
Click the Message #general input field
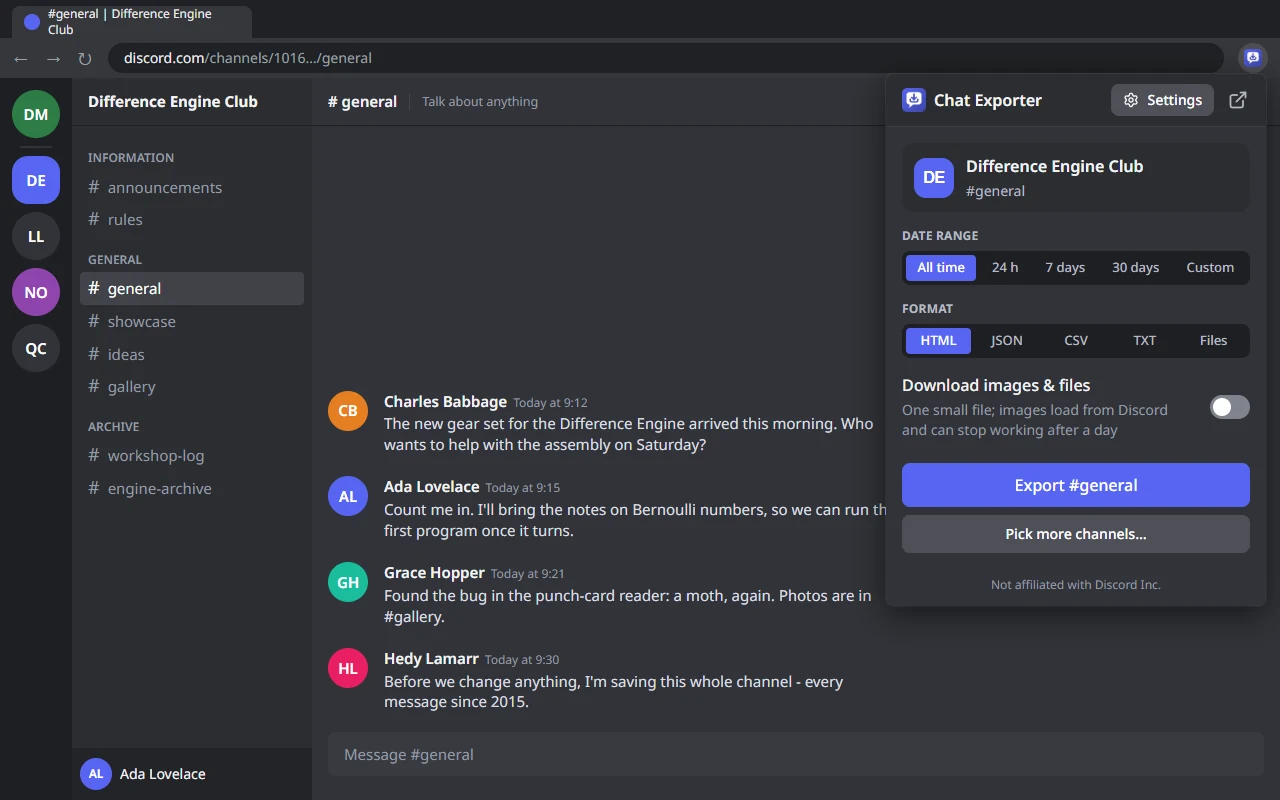796,754
